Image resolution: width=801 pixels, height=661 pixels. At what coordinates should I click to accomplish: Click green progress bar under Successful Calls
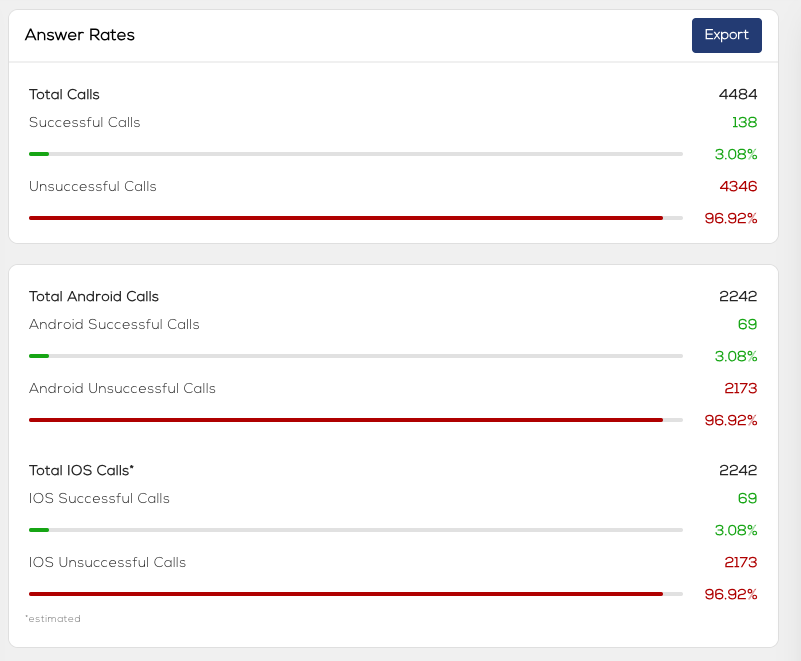[39, 154]
